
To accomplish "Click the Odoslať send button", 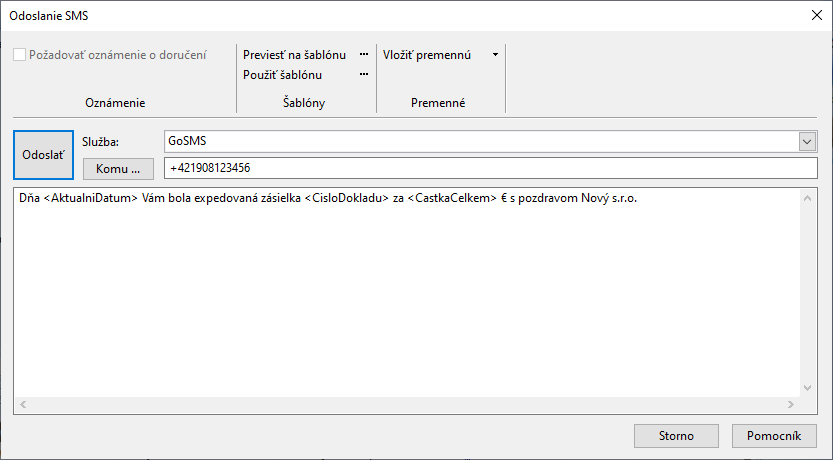I will pyautogui.click(x=44, y=155).
